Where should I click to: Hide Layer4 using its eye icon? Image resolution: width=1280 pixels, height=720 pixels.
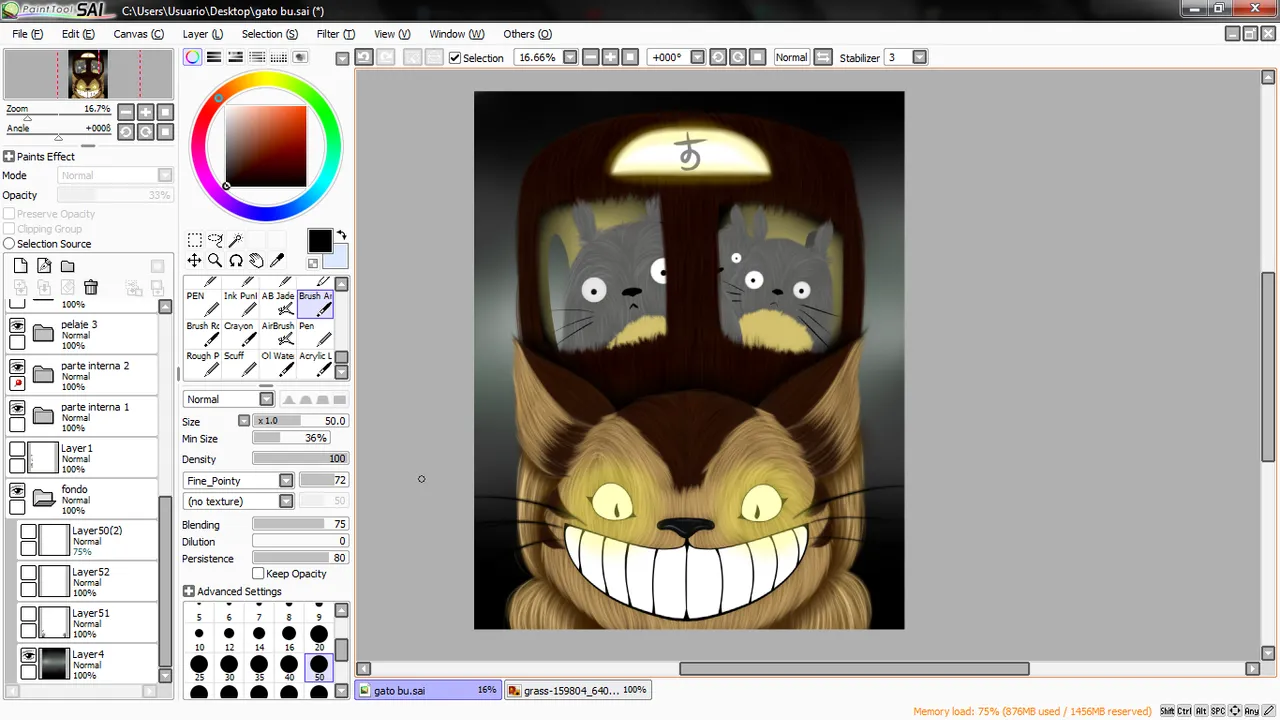29,656
